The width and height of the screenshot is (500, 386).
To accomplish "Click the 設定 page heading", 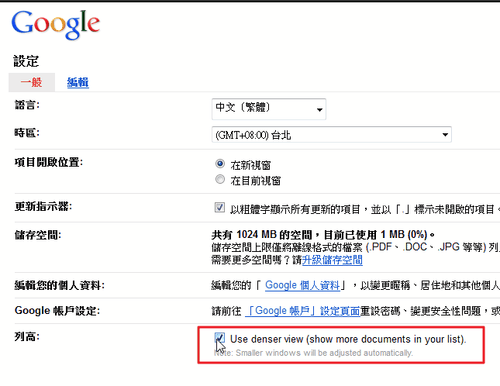I will click(x=26, y=61).
